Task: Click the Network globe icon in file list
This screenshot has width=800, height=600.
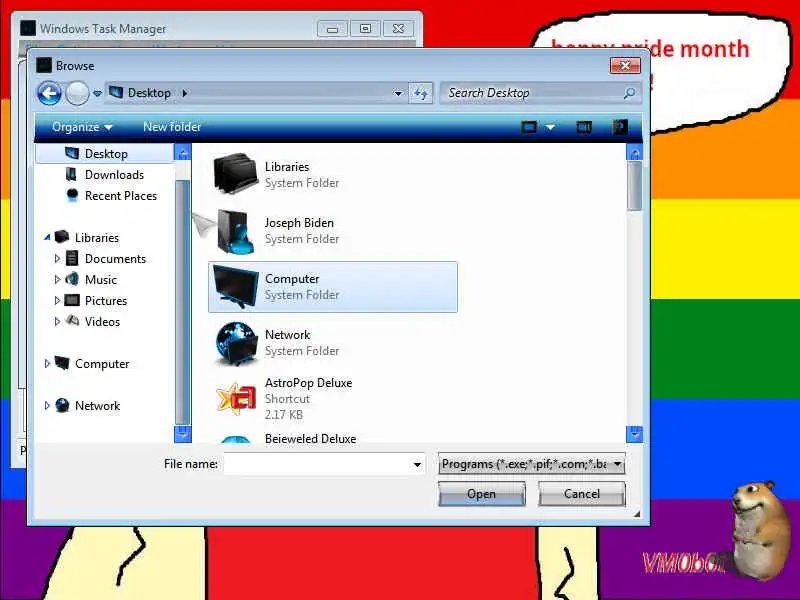Action: [235, 342]
